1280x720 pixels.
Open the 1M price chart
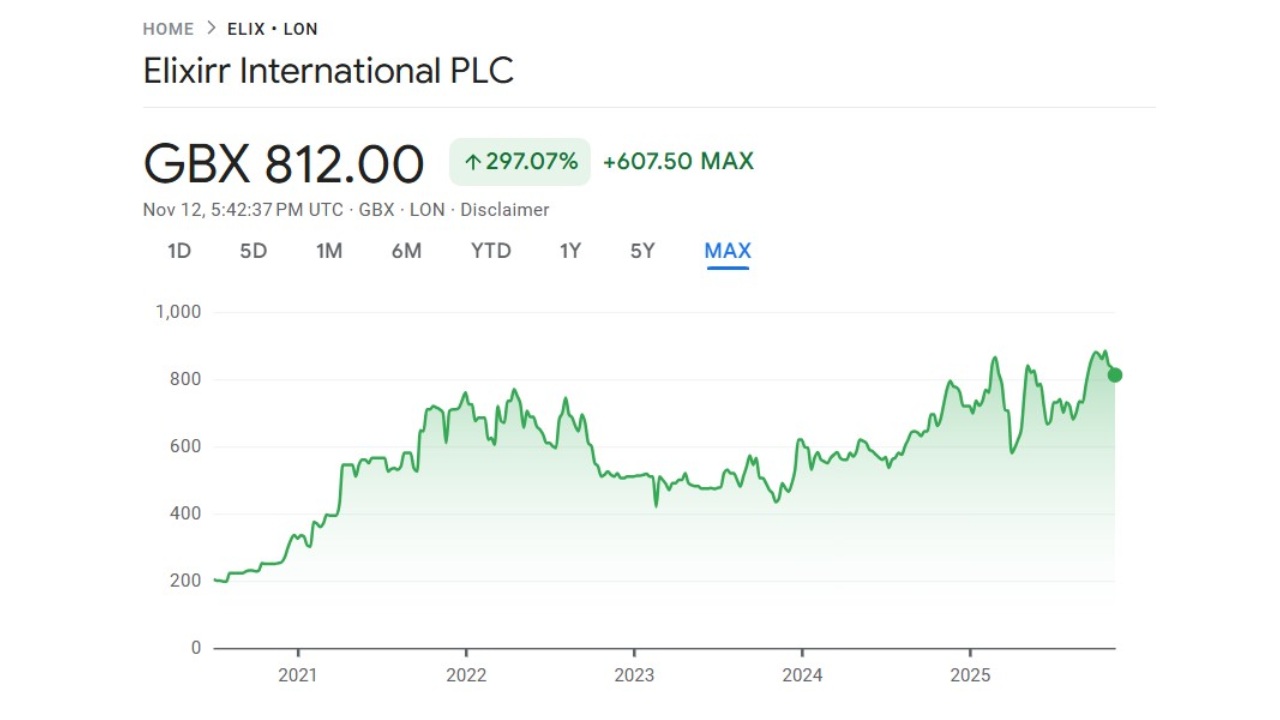(x=330, y=251)
